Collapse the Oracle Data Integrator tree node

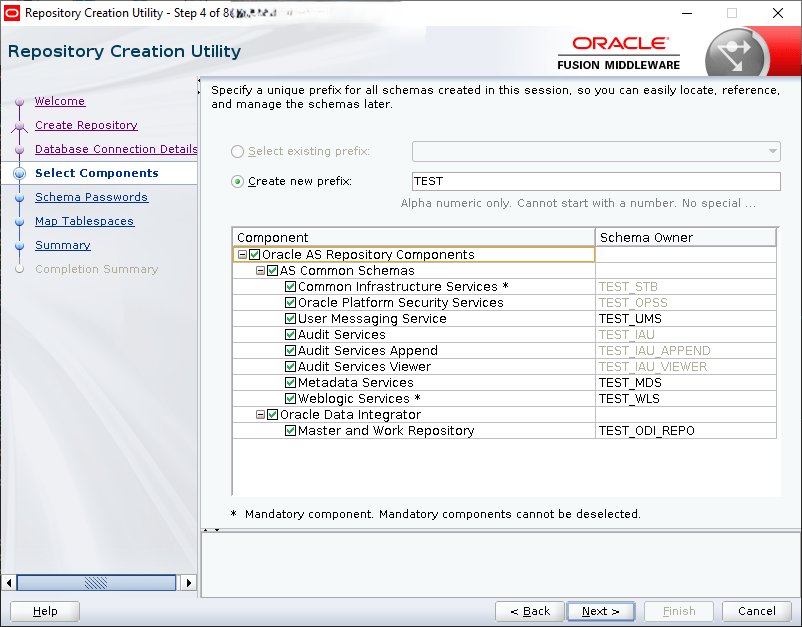coord(260,415)
